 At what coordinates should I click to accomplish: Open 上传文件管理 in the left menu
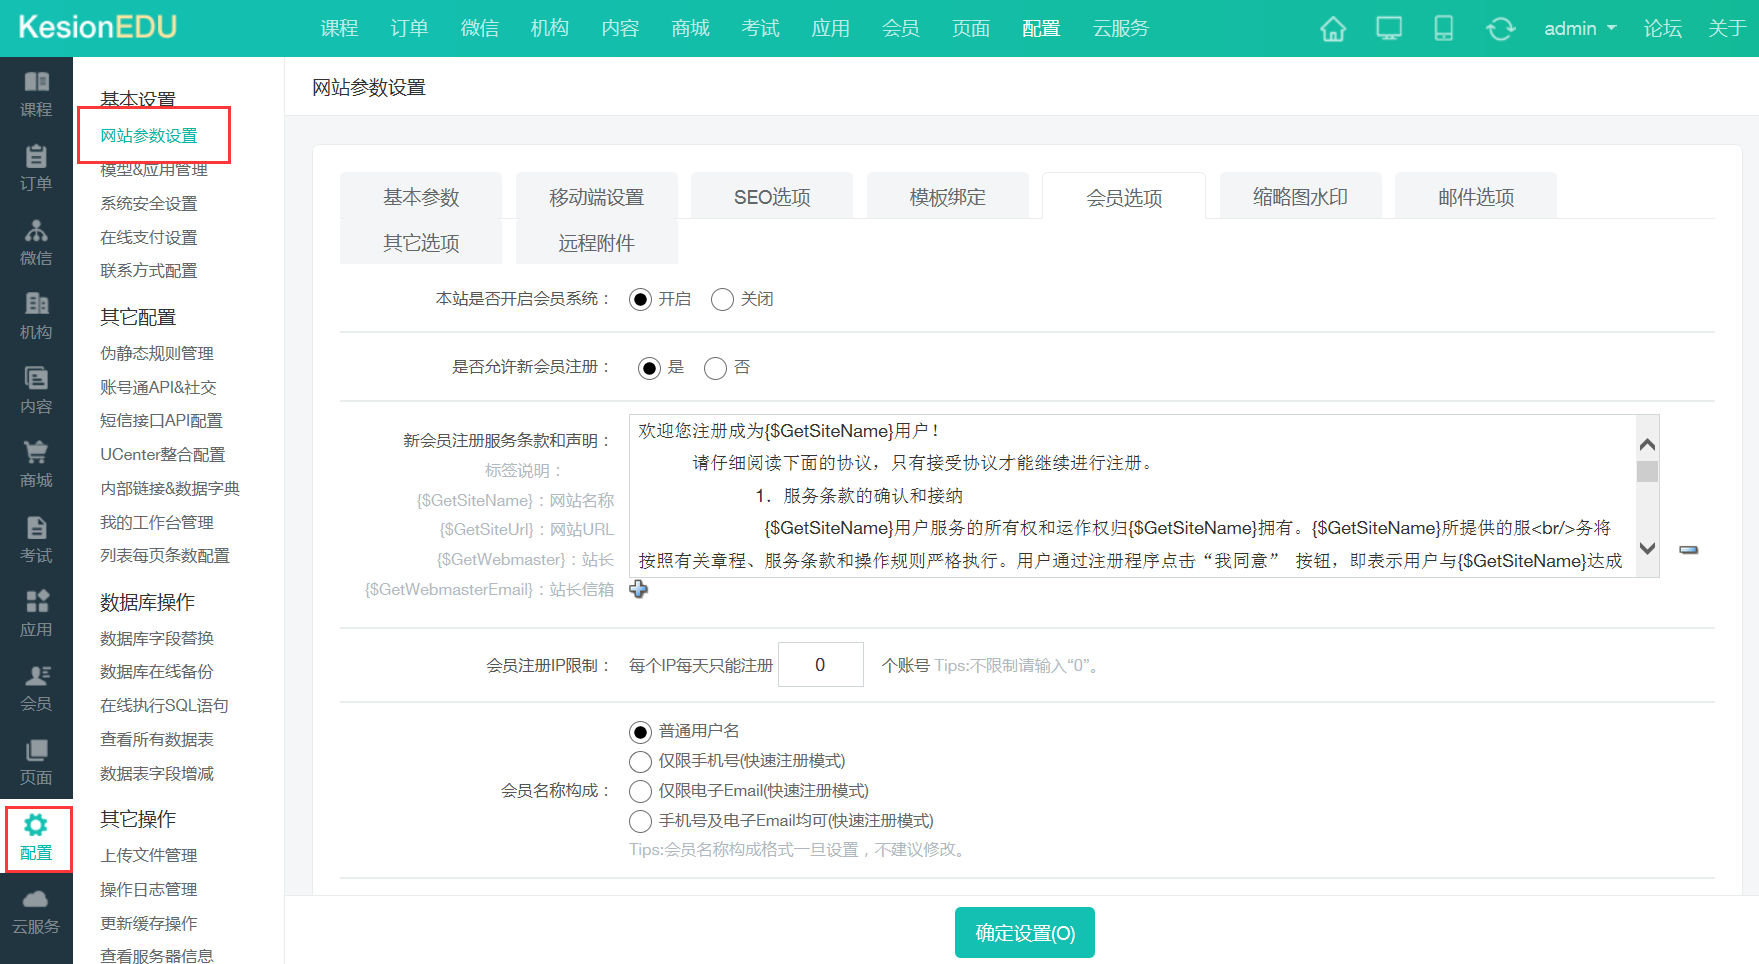click(x=148, y=855)
